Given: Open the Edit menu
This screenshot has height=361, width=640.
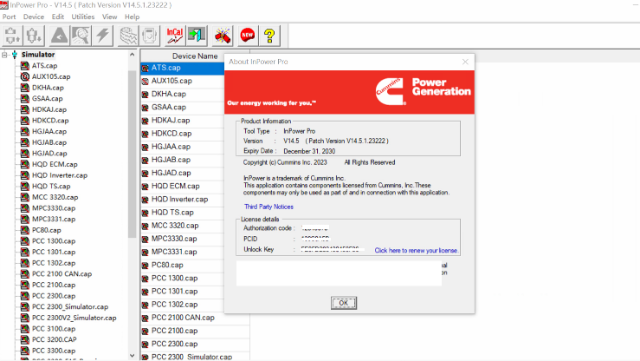Looking at the screenshot, I should click(x=58, y=17).
